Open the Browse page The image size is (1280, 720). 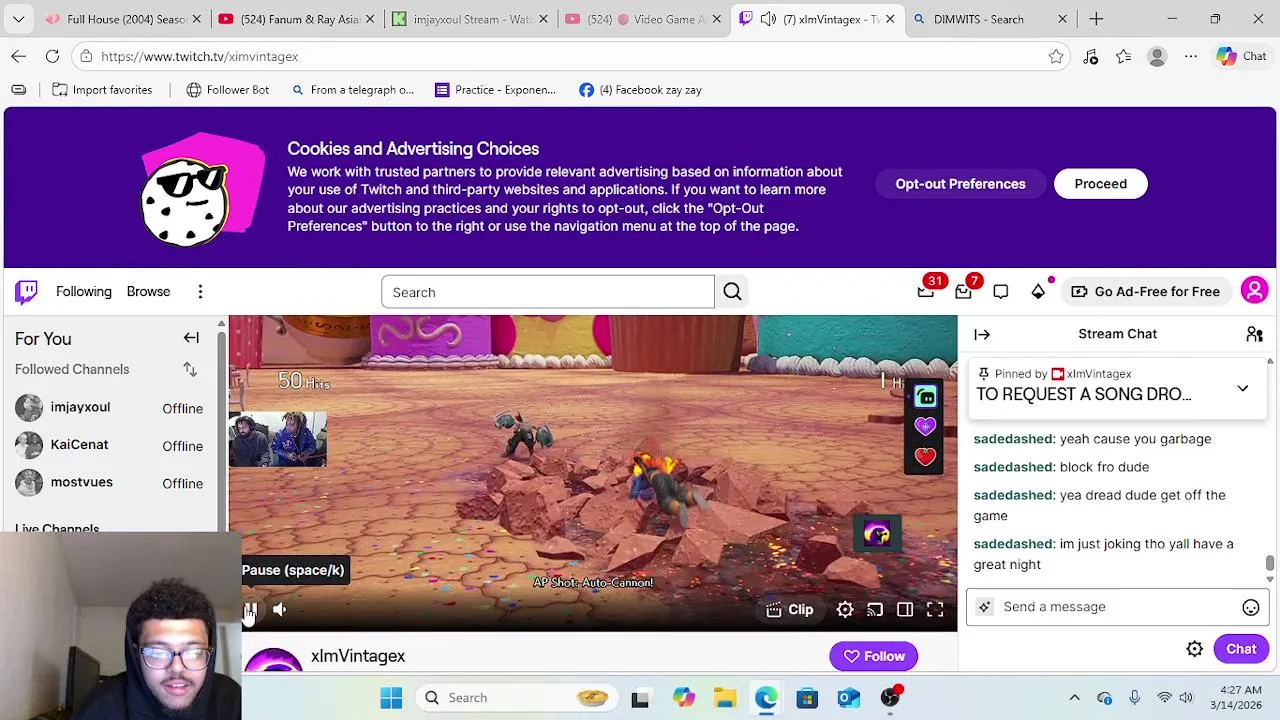(148, 292)
